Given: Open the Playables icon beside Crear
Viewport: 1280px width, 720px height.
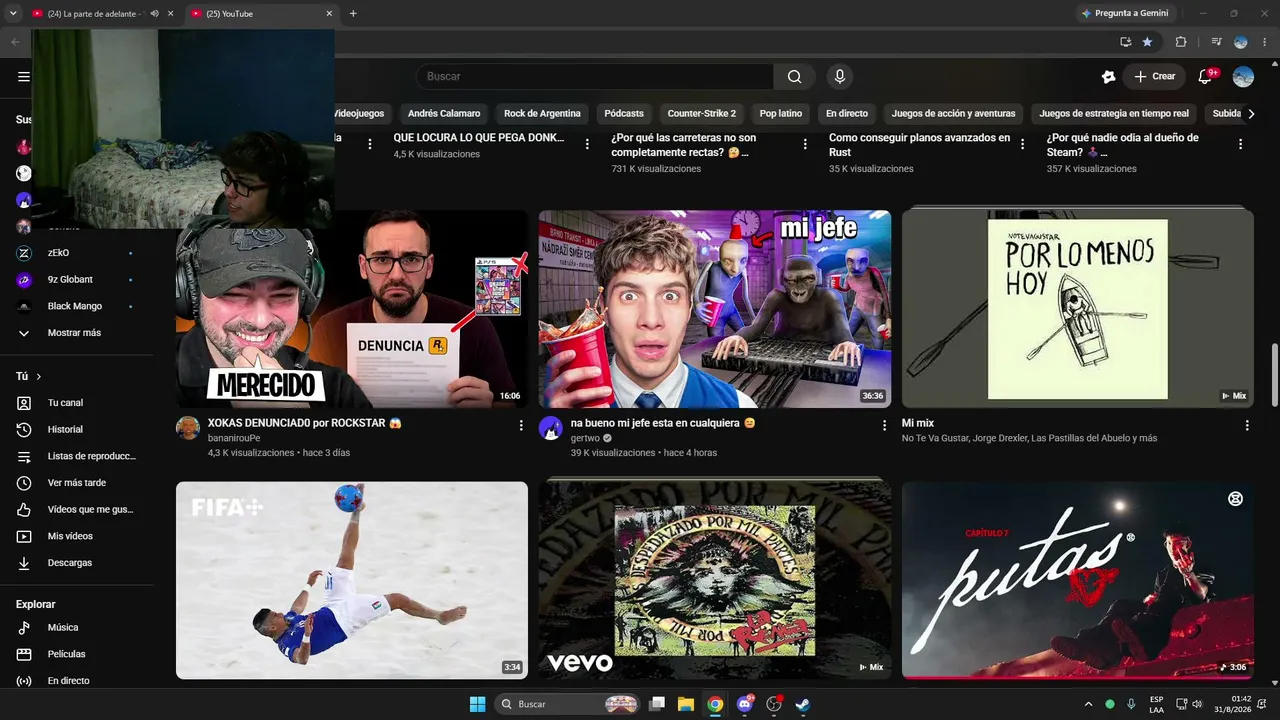Looking at the screenshot, I should pyautogui.click(x=1108, y=77).
